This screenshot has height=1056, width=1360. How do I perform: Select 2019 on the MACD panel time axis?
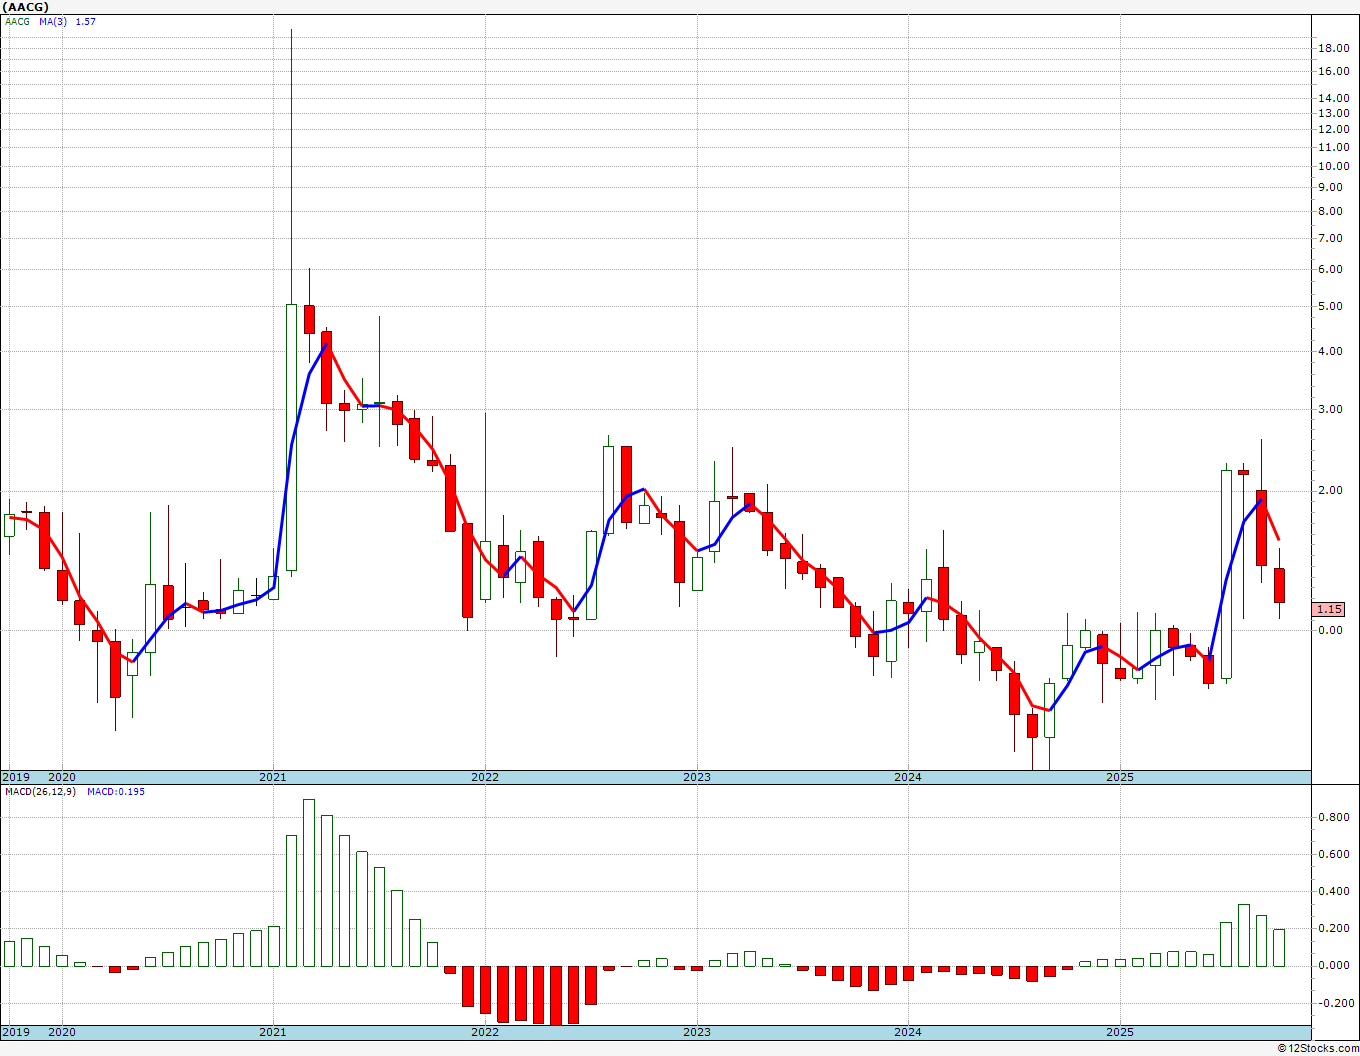(x=15, y=1032)
